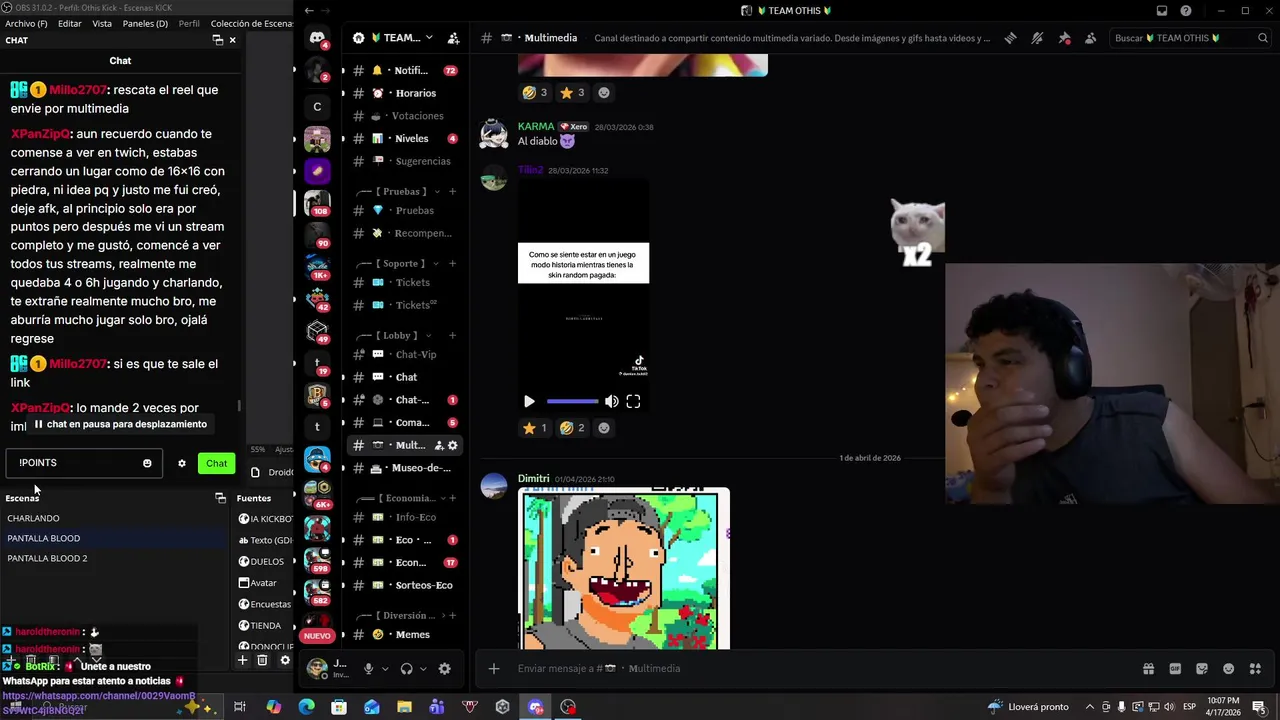The height and width of the screenshot is (720, 1280).
Task: Open Threads icon in Discord channel header
Action: pyautogui.click(x=1011, y=38)
